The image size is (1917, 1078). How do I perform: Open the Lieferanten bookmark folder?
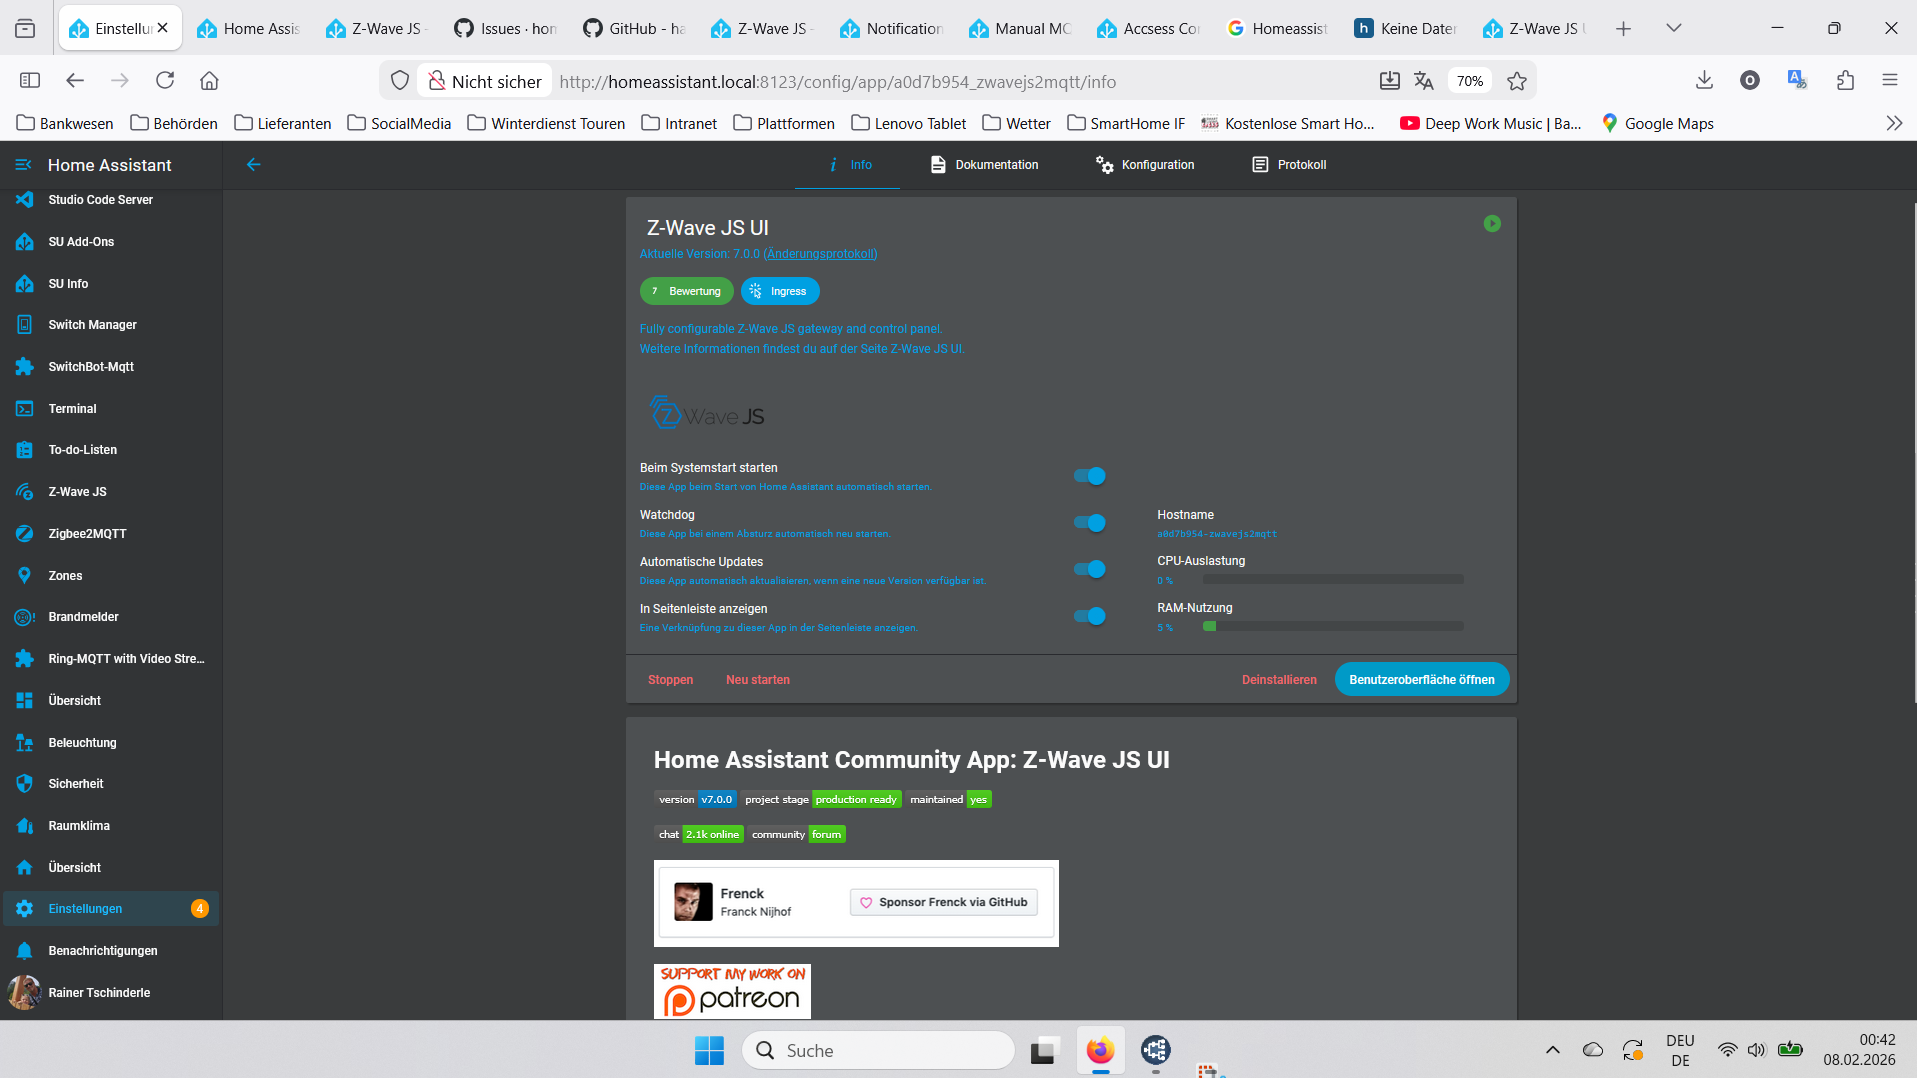pos(283,123)
